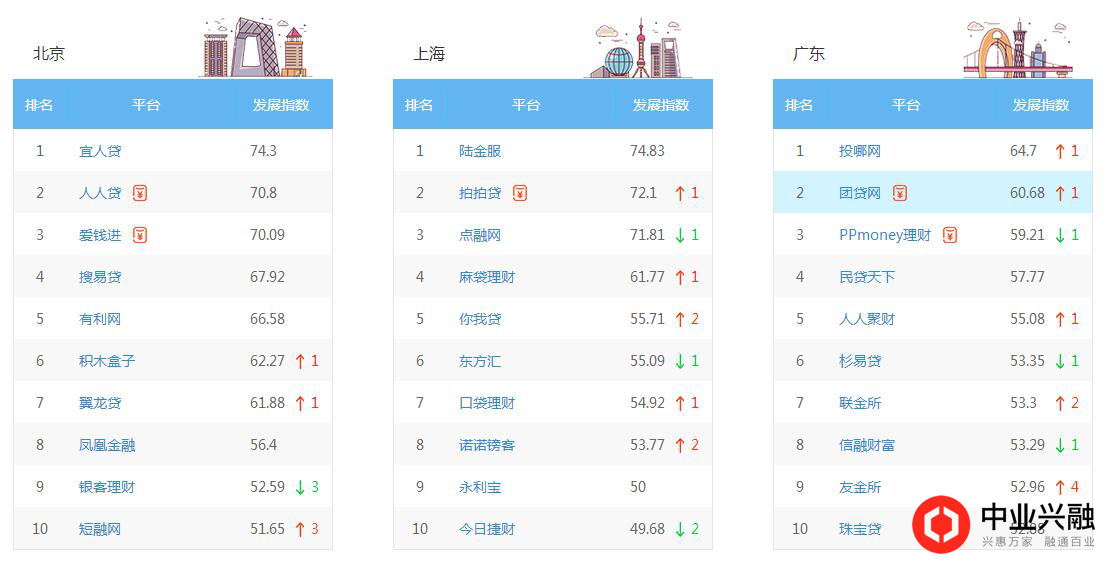Screen dimensions: 1118x570
Task: Open the 陆金服 platform link
Action: click(480, 151)
